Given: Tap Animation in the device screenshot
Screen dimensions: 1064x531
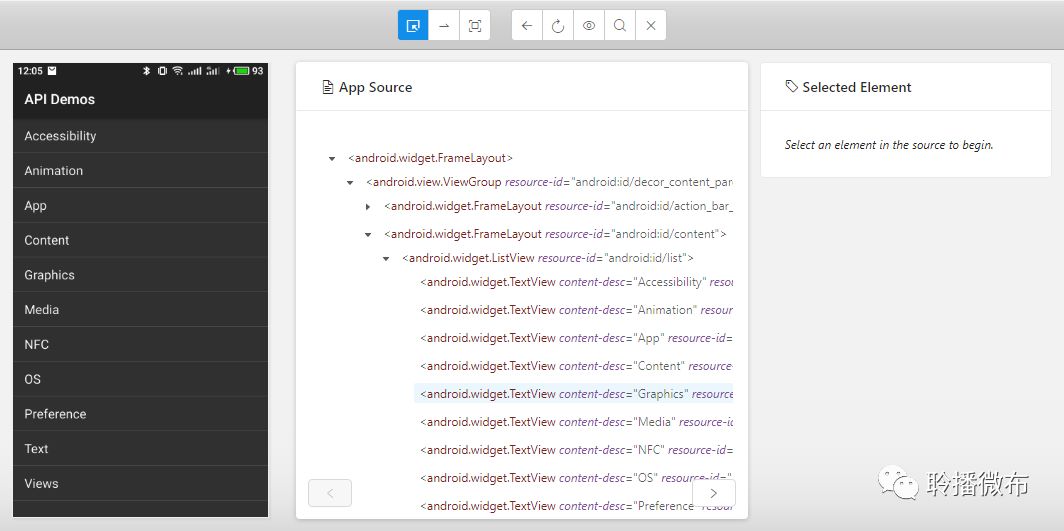Looking at the screenshot, I should coord(140,171).
